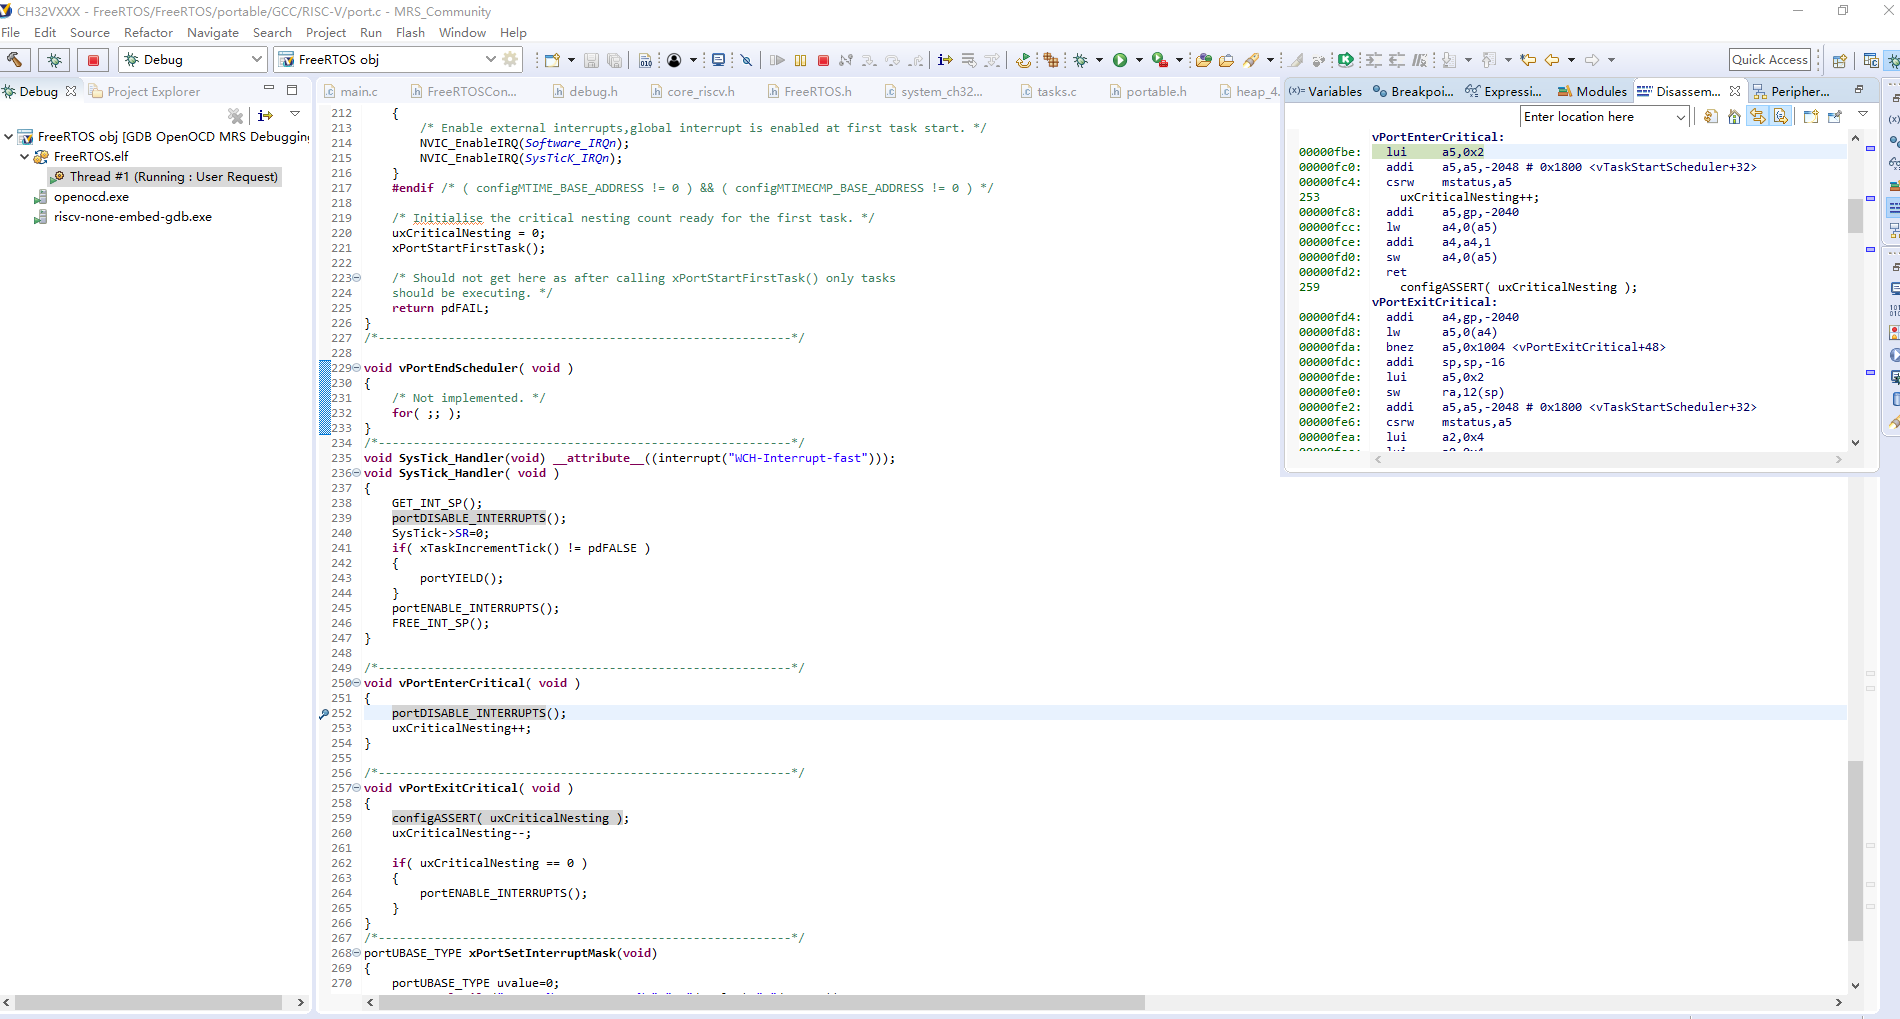Click the Build hammer icon

14,60
